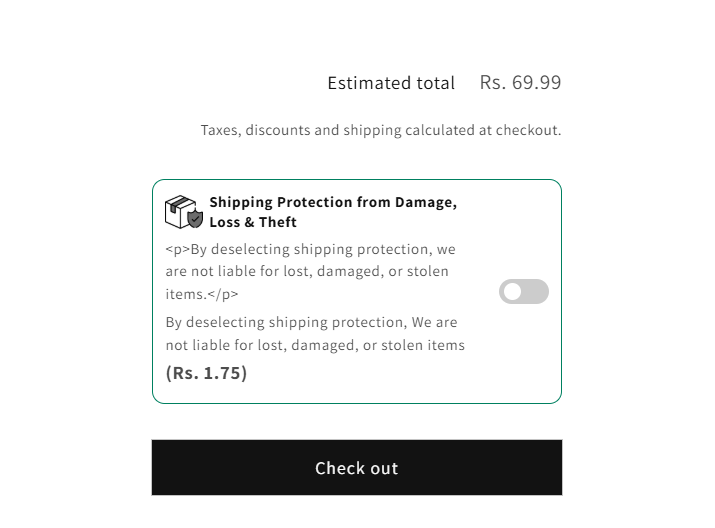Enable the Shipping Protection toggle switch
Image resolution: width=715 pixels, height=528 pixels.
coord(524,292)
